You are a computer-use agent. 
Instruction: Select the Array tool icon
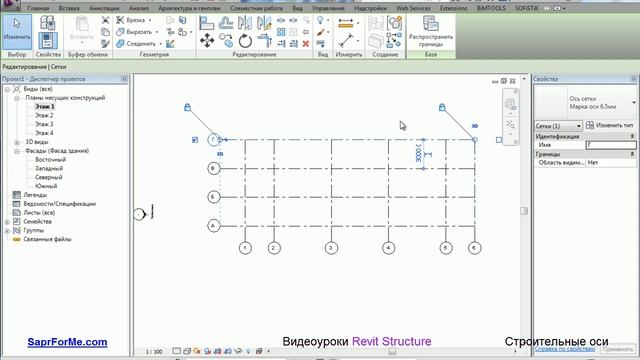pos(281,32)
